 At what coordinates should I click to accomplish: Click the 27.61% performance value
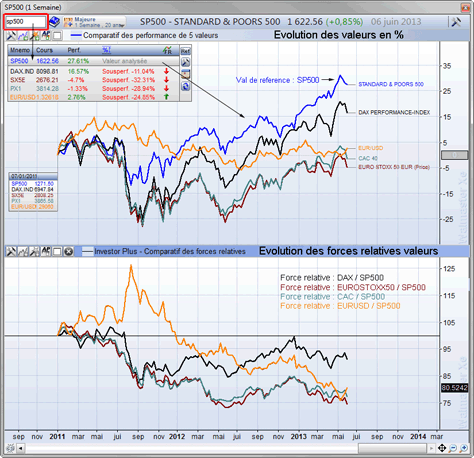click(78, 61)
